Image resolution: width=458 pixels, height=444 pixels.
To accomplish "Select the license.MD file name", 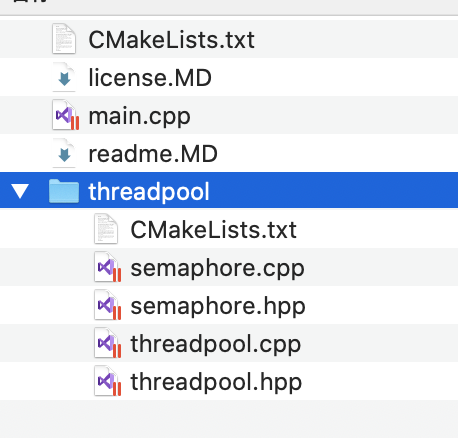I will pyautogui.click(x=150, y=77).
